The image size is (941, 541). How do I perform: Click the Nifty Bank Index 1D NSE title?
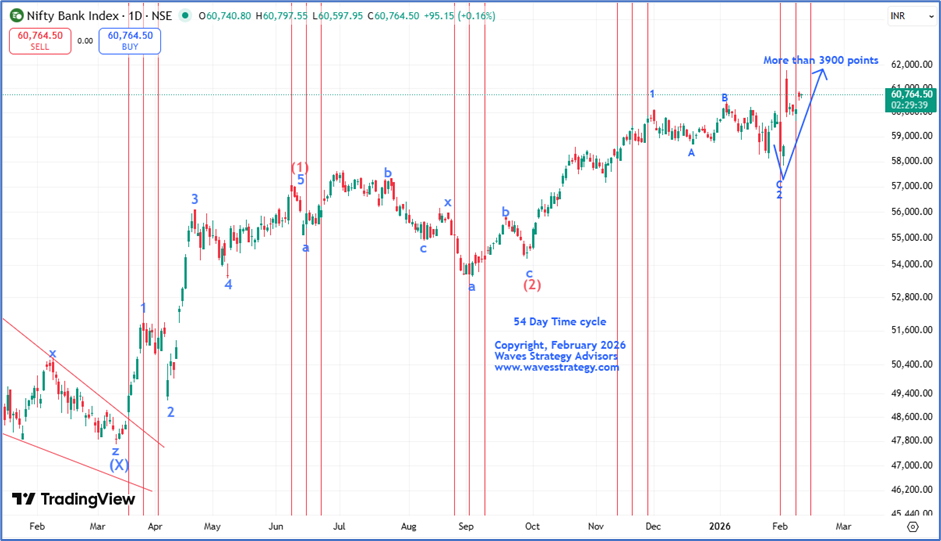coord(99,16)
